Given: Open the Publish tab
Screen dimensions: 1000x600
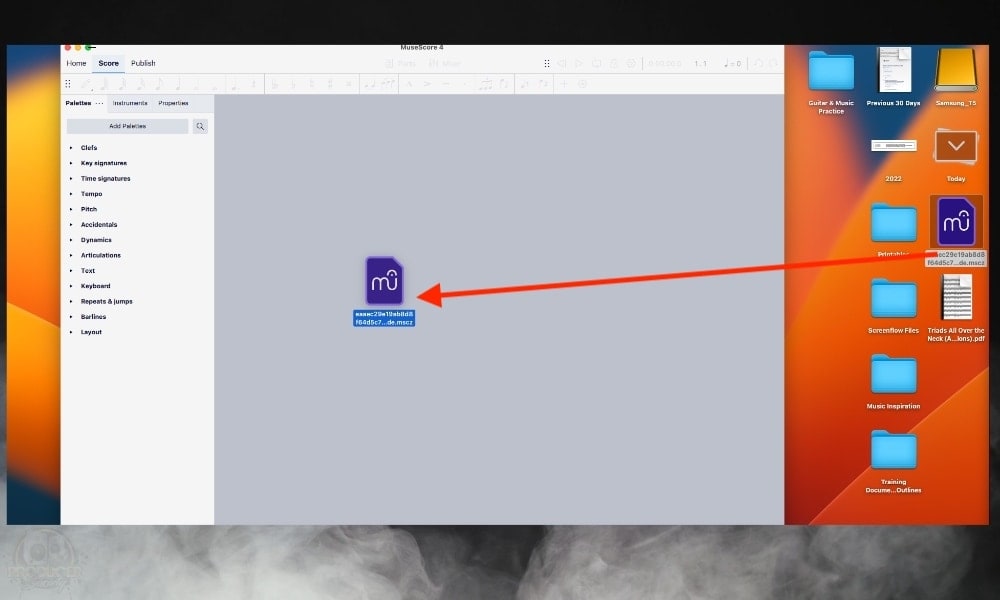Looking at the screenshot, I should point(143,63).
